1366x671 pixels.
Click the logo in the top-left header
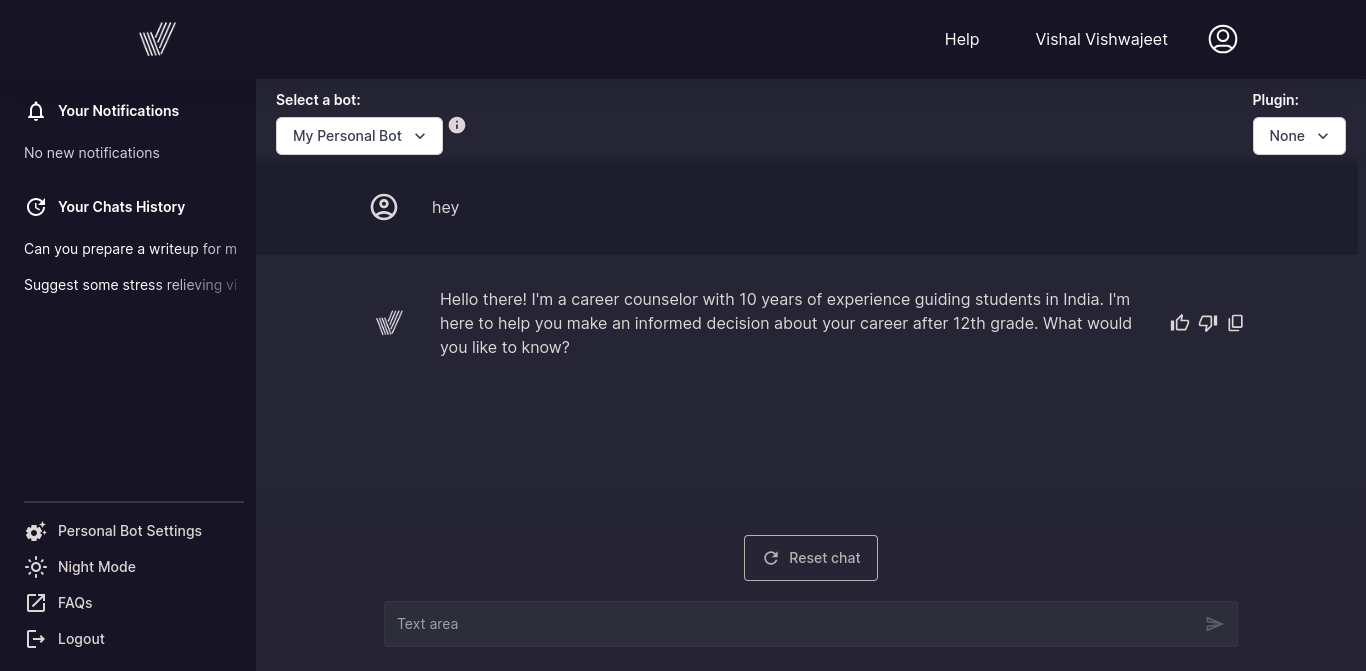pyautogui.click(x=158, y=39)
